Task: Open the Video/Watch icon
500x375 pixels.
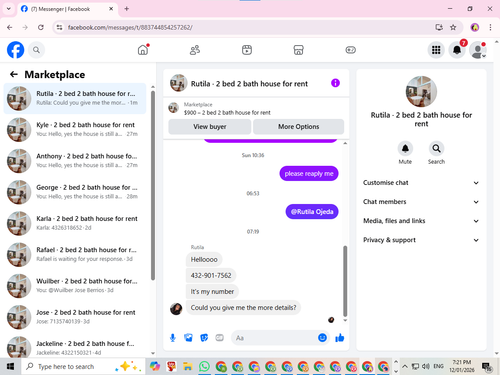Action: pos(247,50)
